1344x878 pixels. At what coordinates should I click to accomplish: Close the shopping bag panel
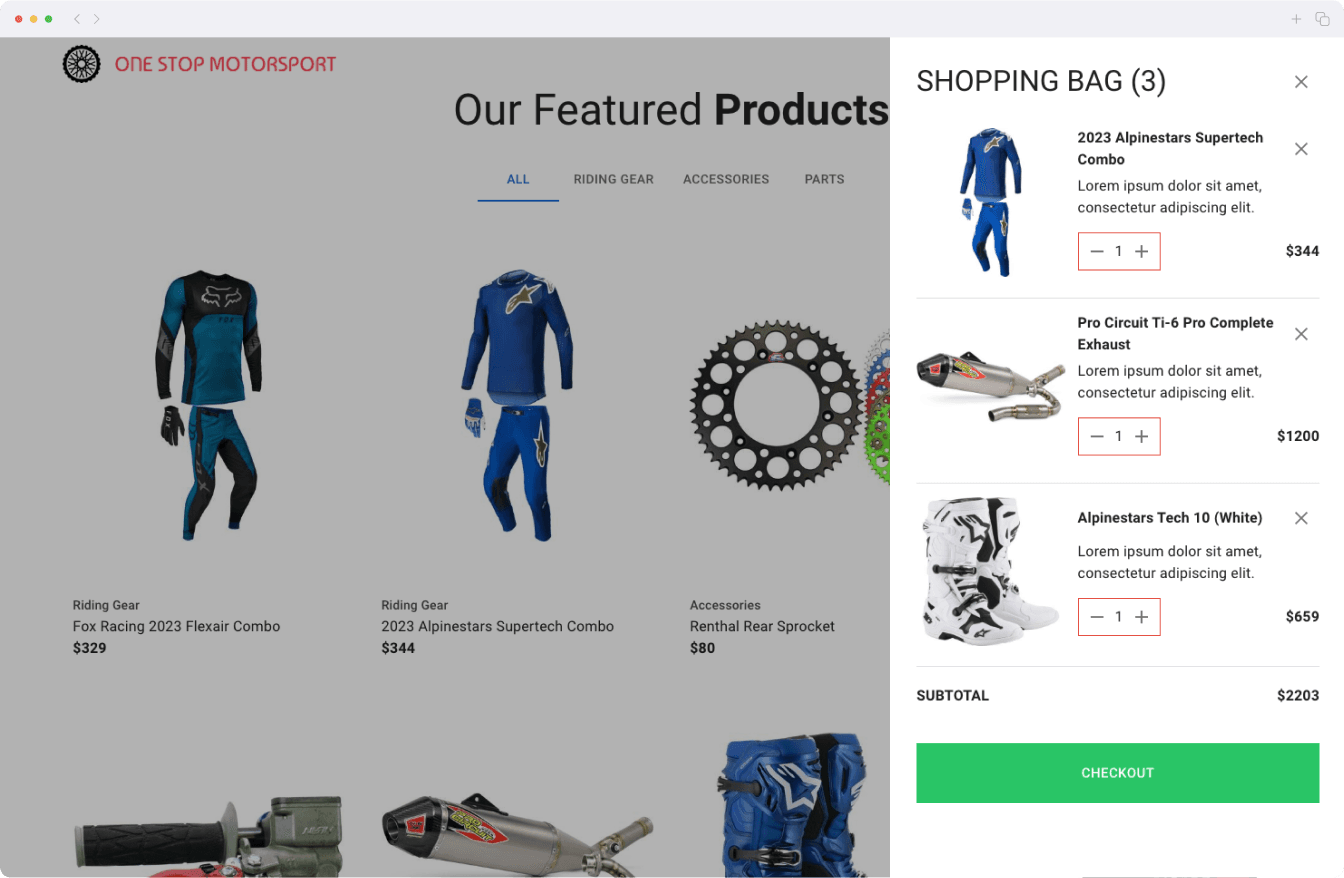[1301, 82]
